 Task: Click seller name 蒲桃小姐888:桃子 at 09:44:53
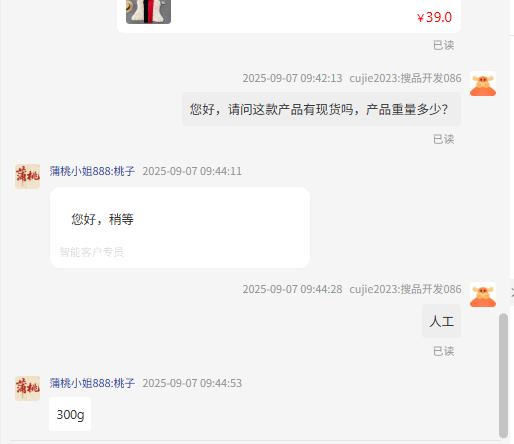click(x=92, y=383)
